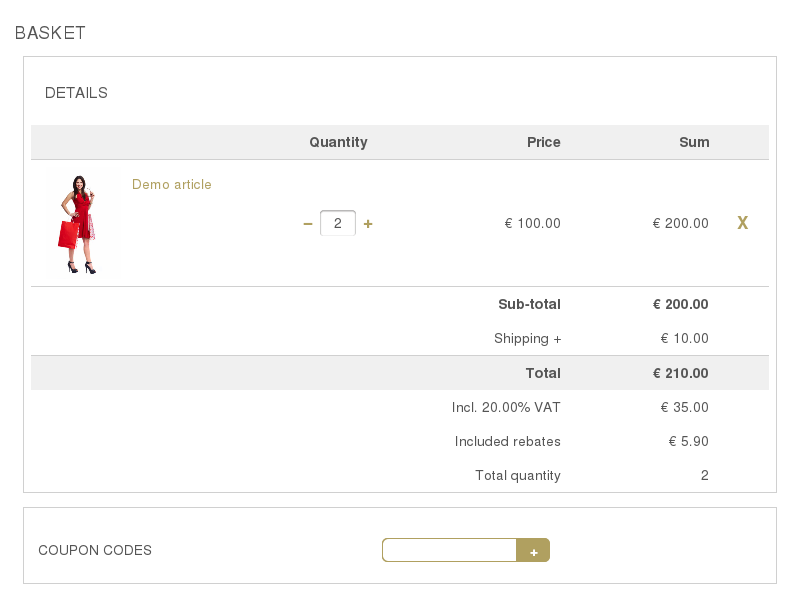This screenshot has height=600, width=800.
Task: Open the Demo article link
Action: click(171, 184)
